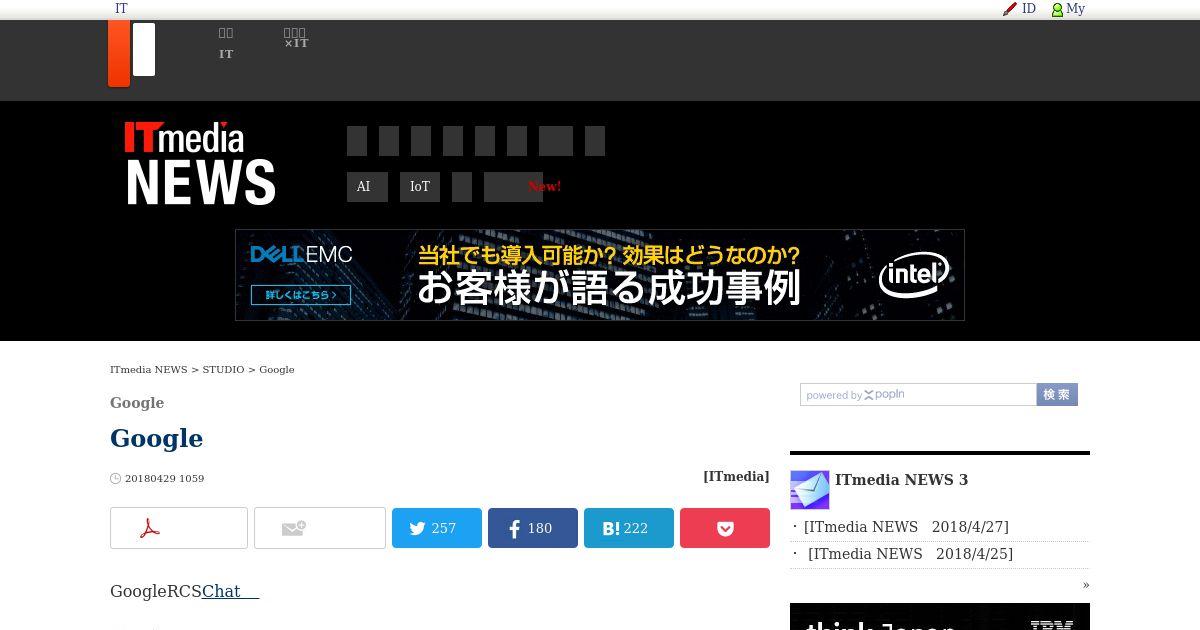Open the ITmedia NEWS 2018/4/25 newsletter link
This screenshot has height=630, width=1200.
(x=910, y=554)
